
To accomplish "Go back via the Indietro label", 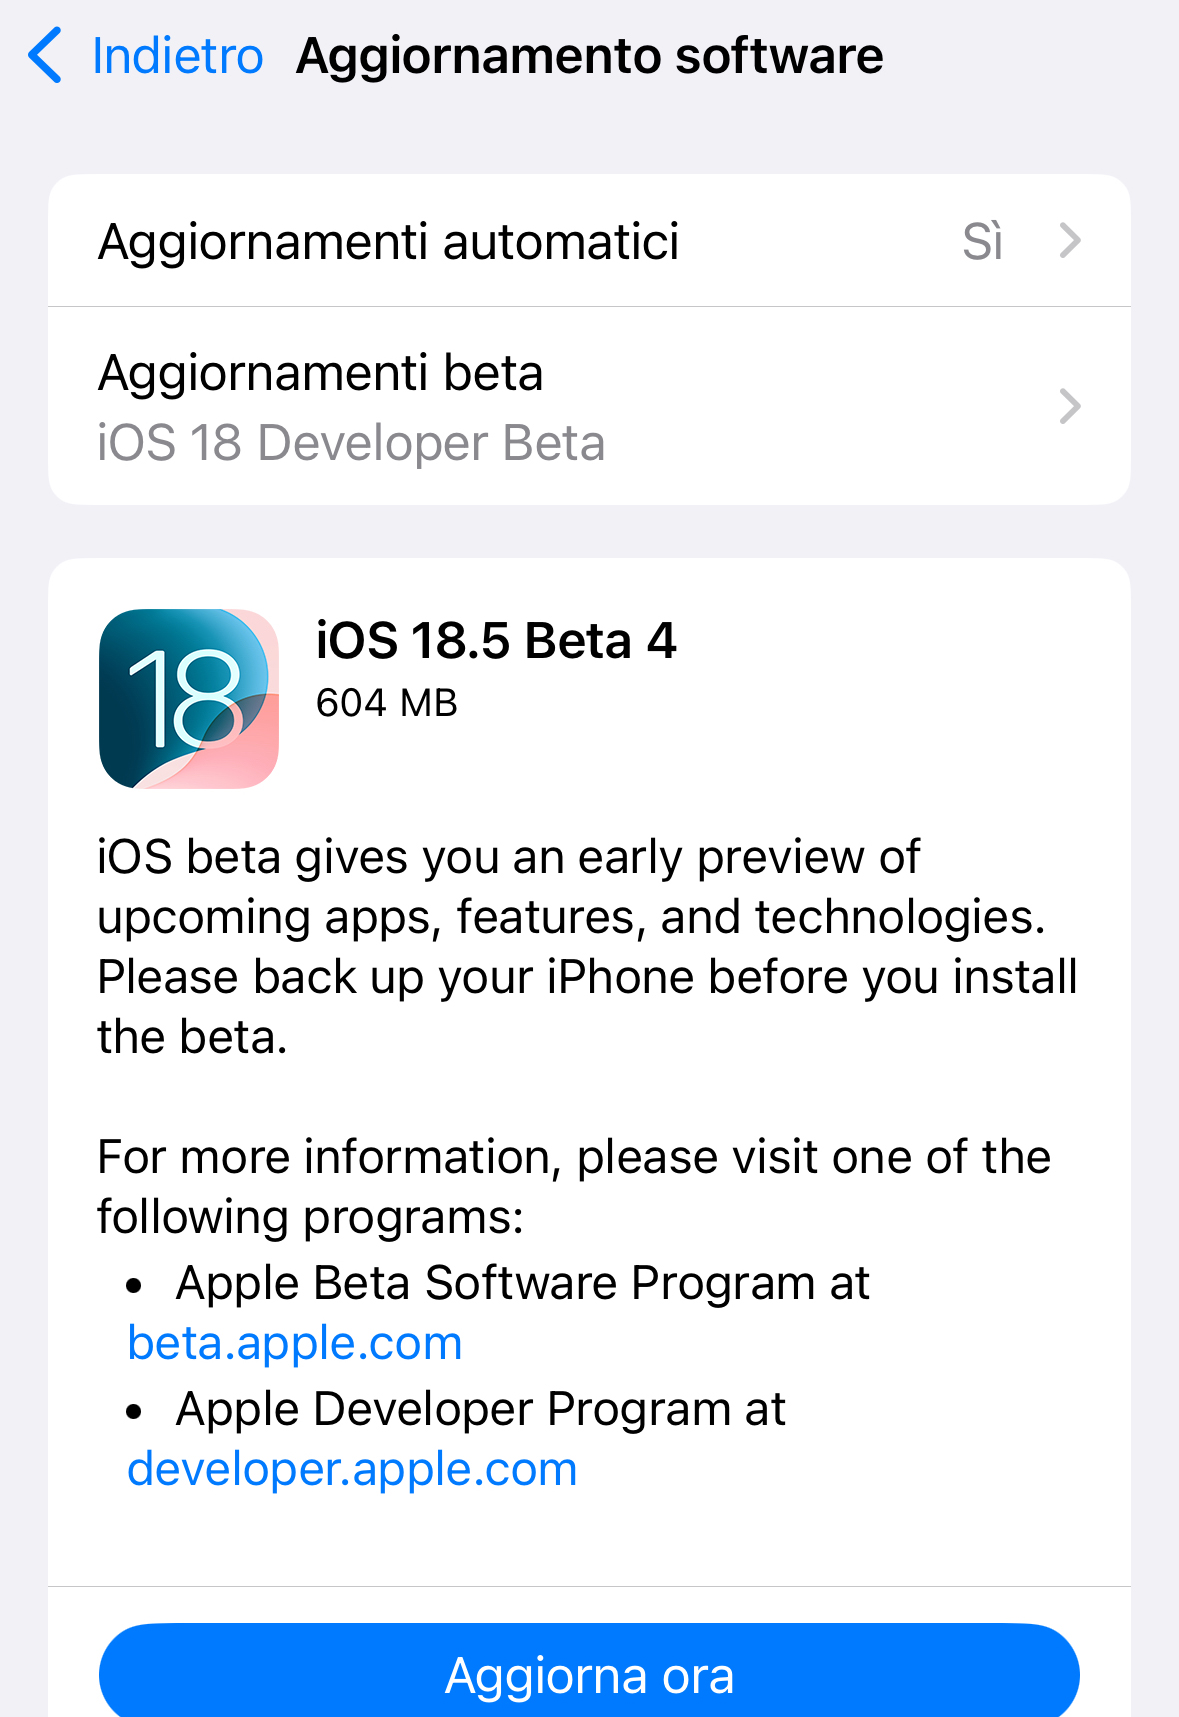I will coord(177,56).
